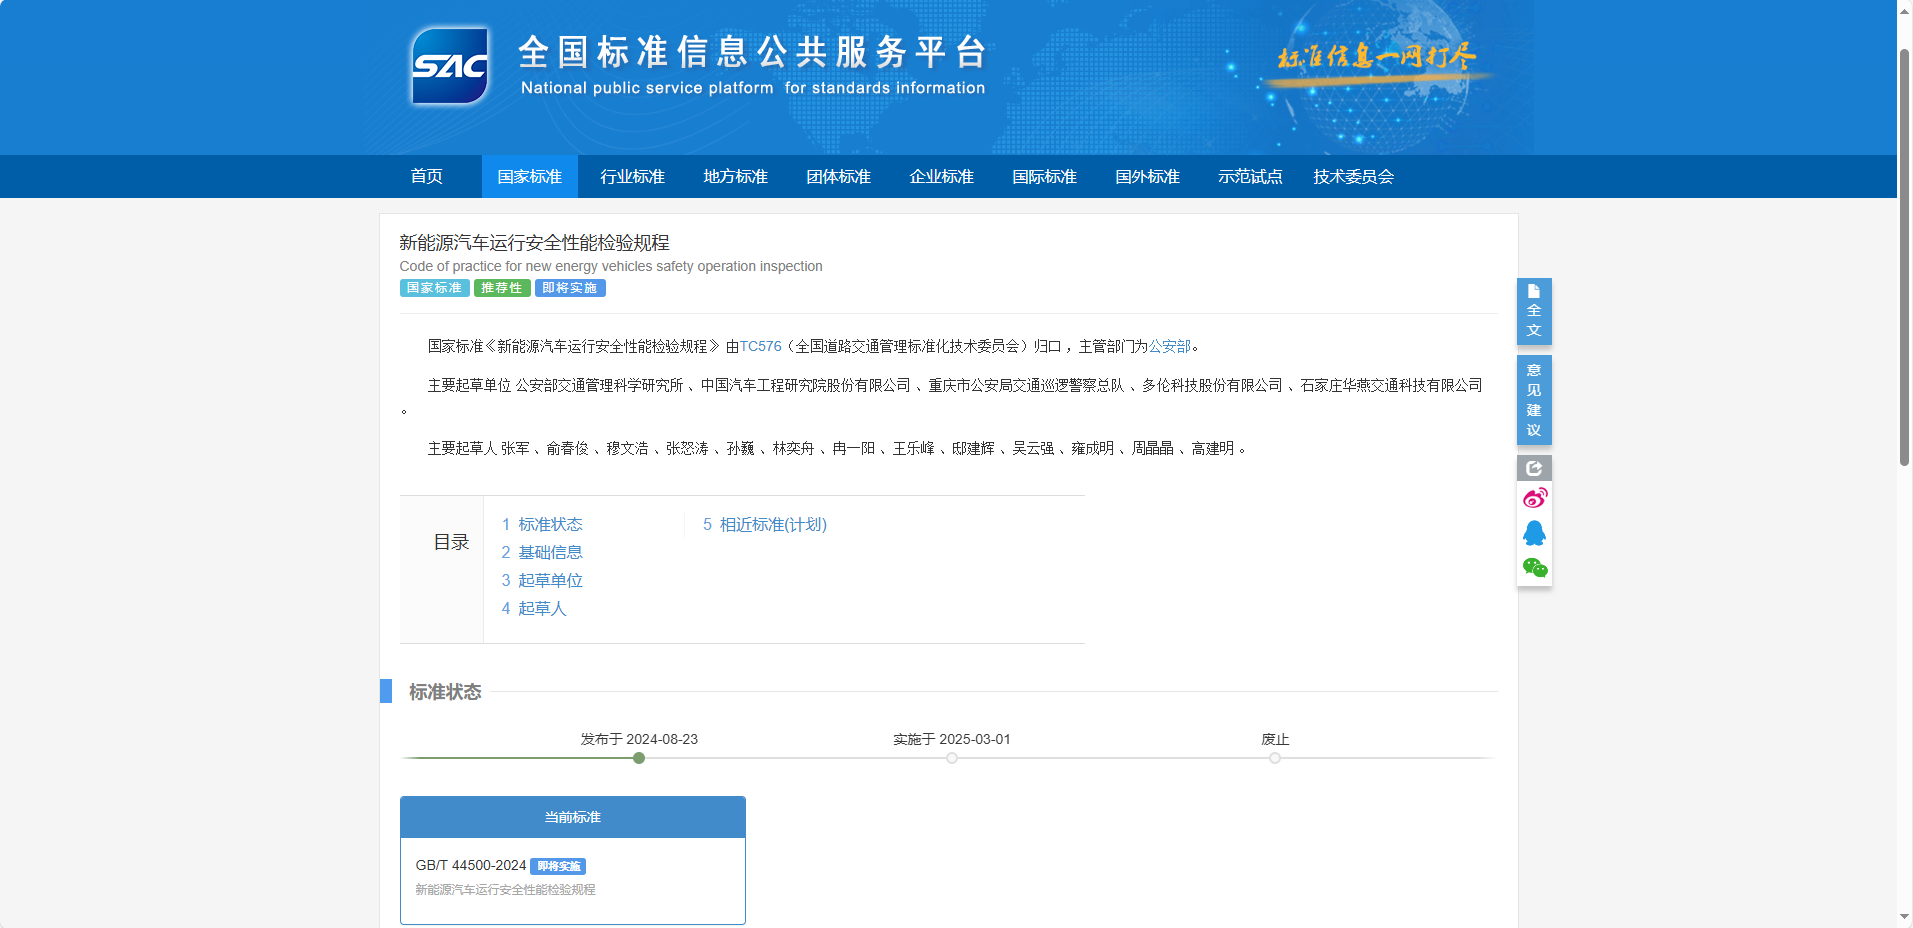The image size is (1913, 928).
Task: Click the SAC logo icon
Action: (x=450, y=65)
